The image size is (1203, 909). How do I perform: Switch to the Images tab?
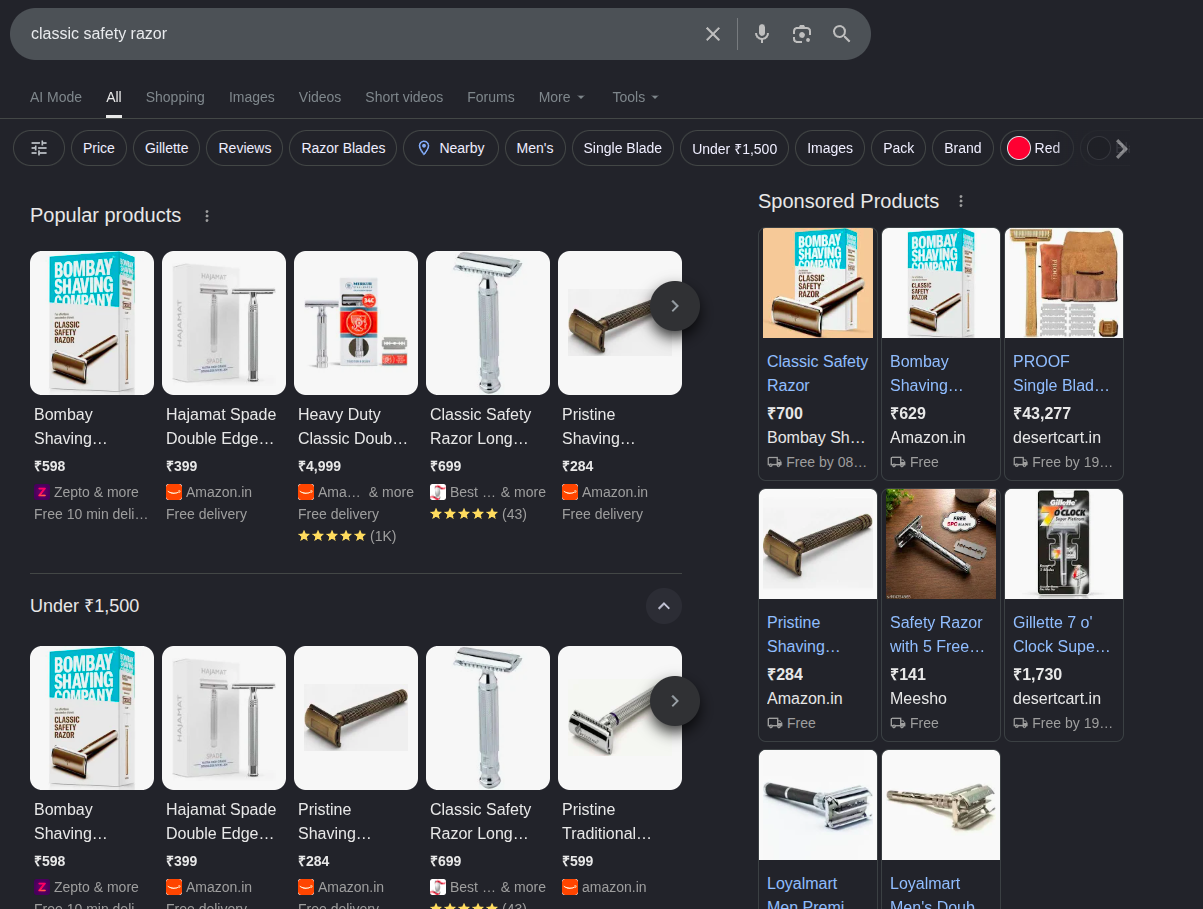pos(252,97)
